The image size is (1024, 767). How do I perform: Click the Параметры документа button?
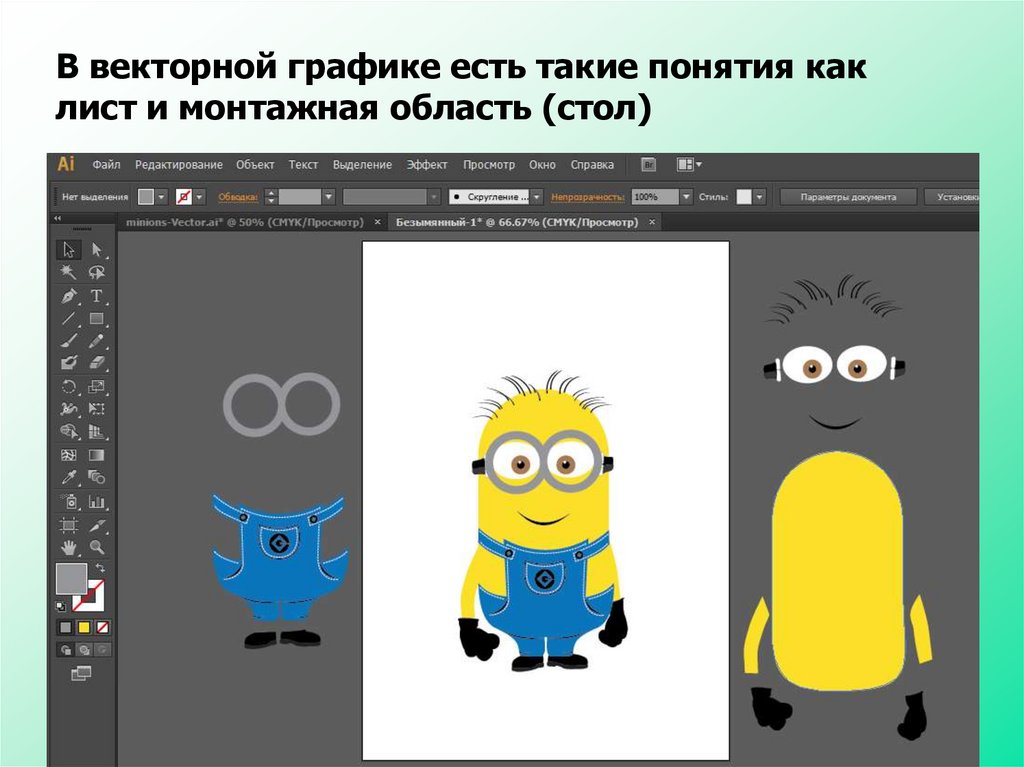pos(847,197)
